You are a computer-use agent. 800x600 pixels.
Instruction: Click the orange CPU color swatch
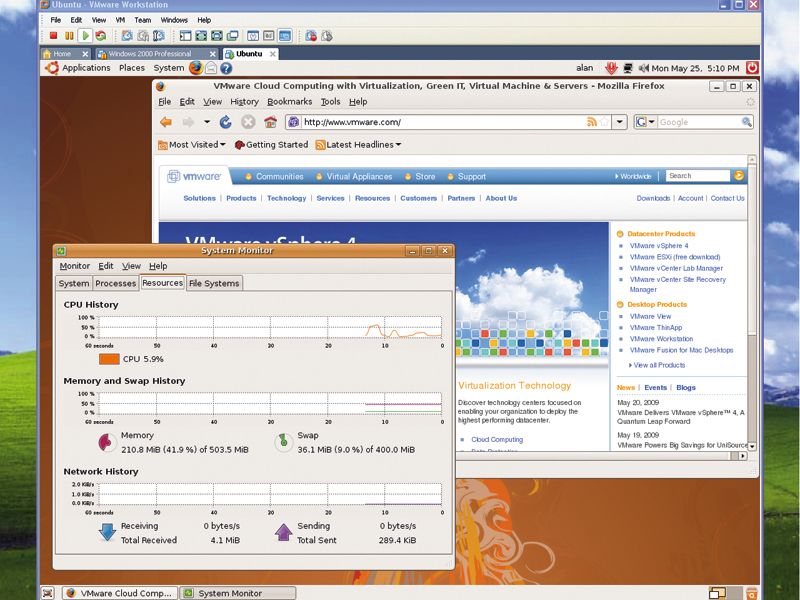tap(109, 359)
